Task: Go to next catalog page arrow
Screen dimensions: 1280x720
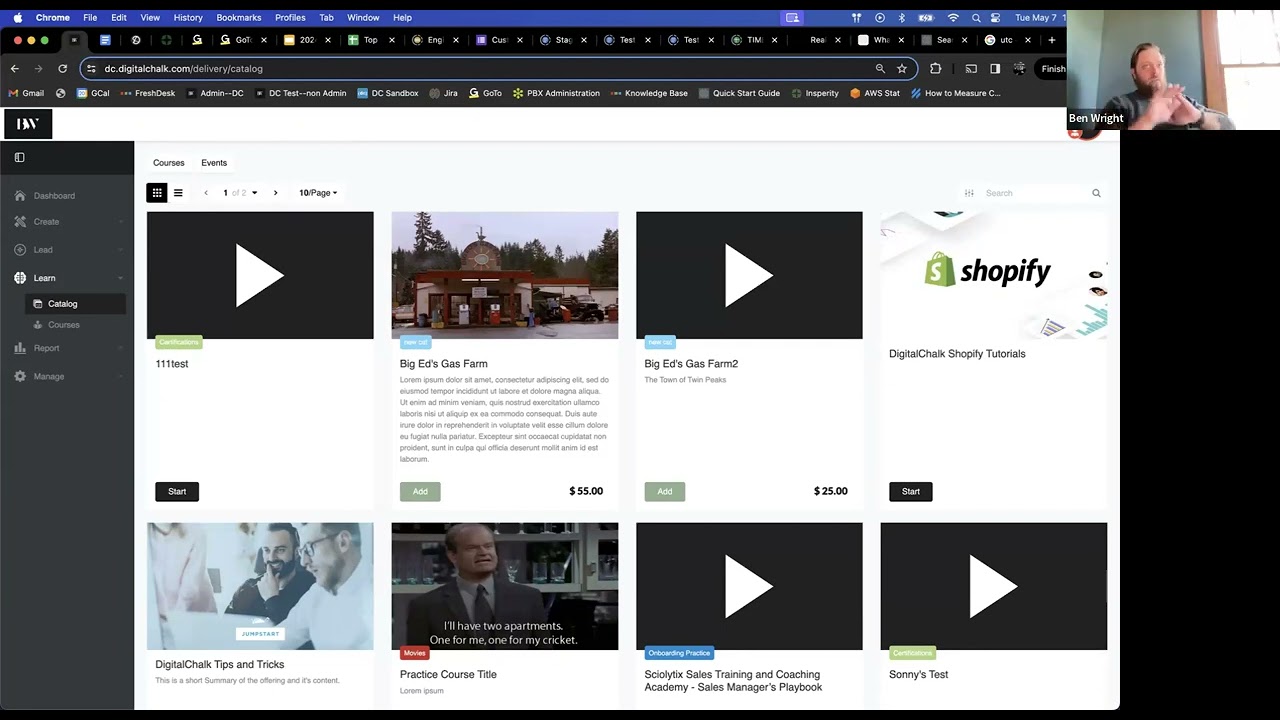Action: pyautogui.click(x=276, y=193)
